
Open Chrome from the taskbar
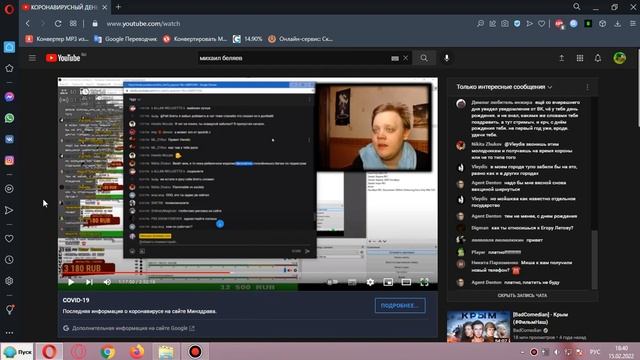tap(108, 352)
